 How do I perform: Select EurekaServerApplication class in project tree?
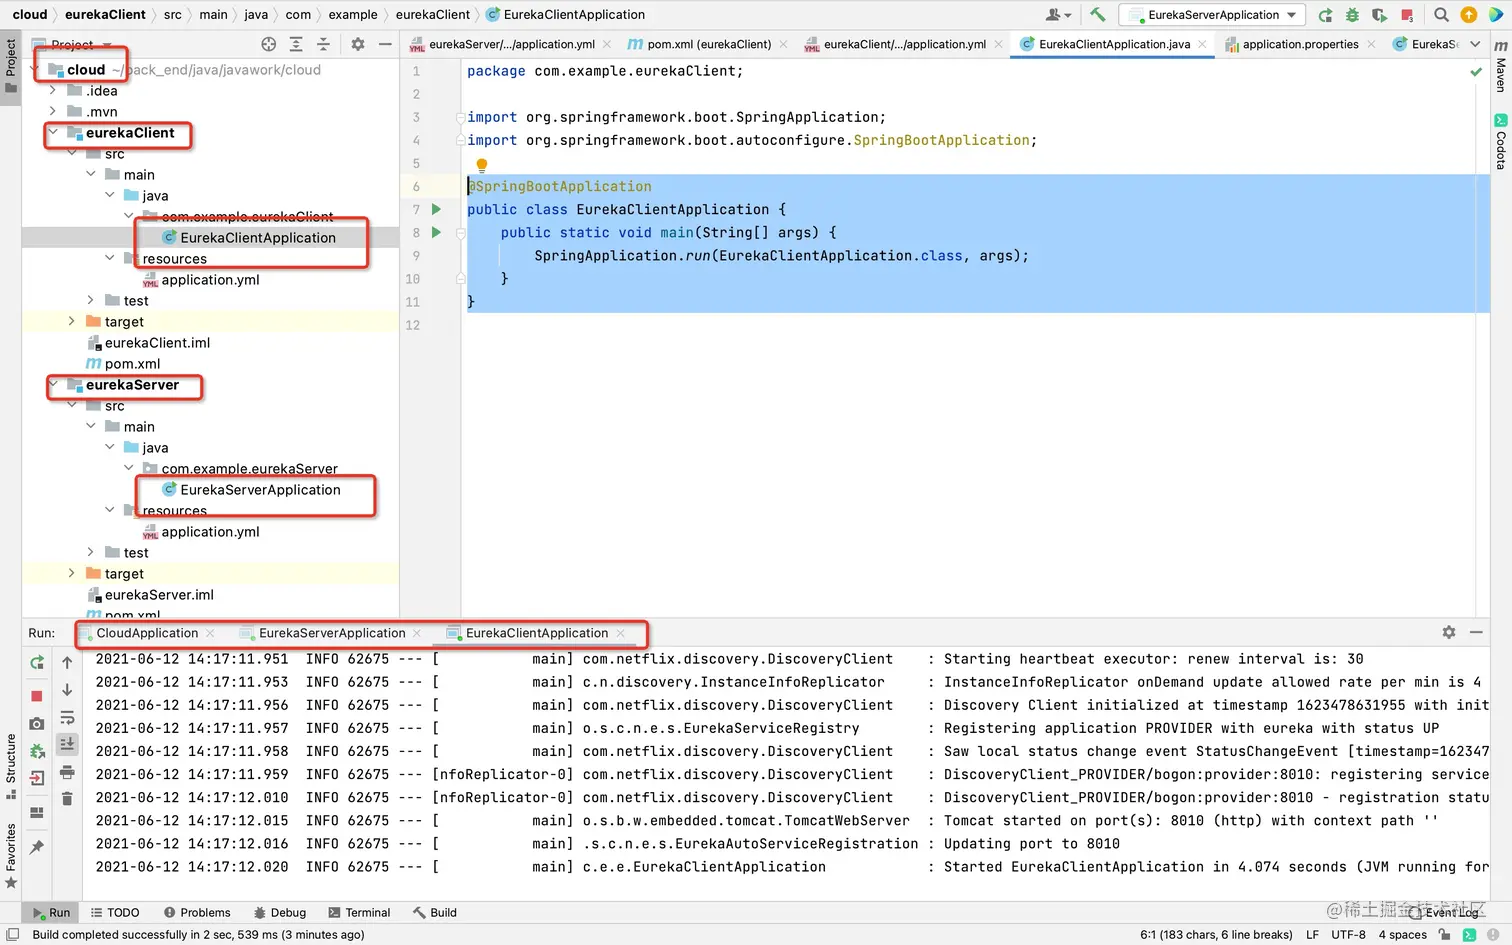point(260,490)
